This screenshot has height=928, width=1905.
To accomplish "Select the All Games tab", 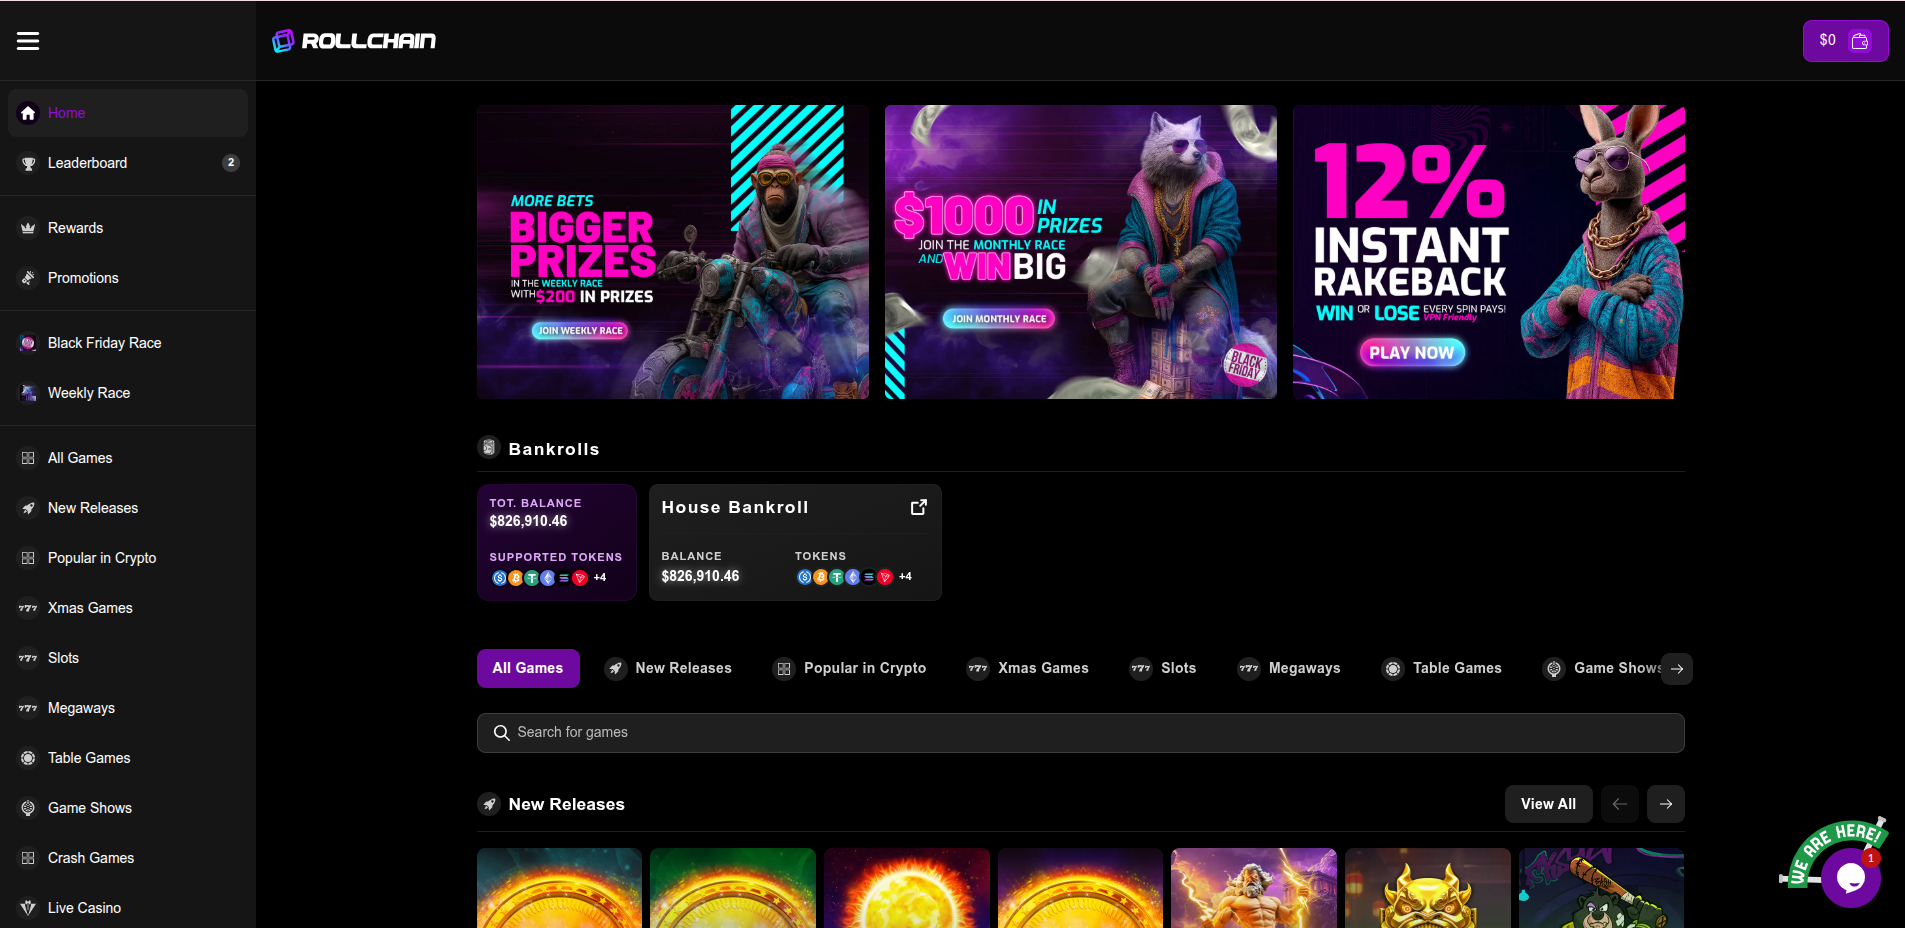I will click(x=528, y=668).
